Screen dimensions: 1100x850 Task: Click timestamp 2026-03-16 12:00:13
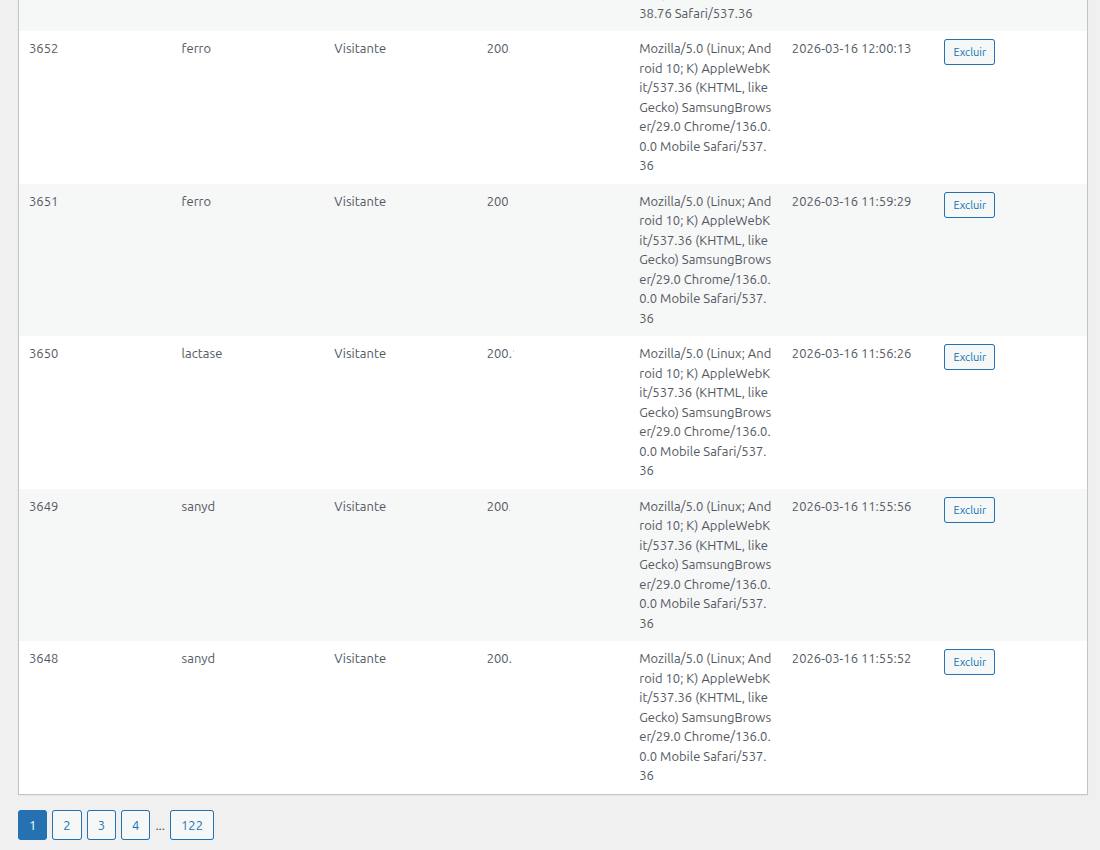850,49
